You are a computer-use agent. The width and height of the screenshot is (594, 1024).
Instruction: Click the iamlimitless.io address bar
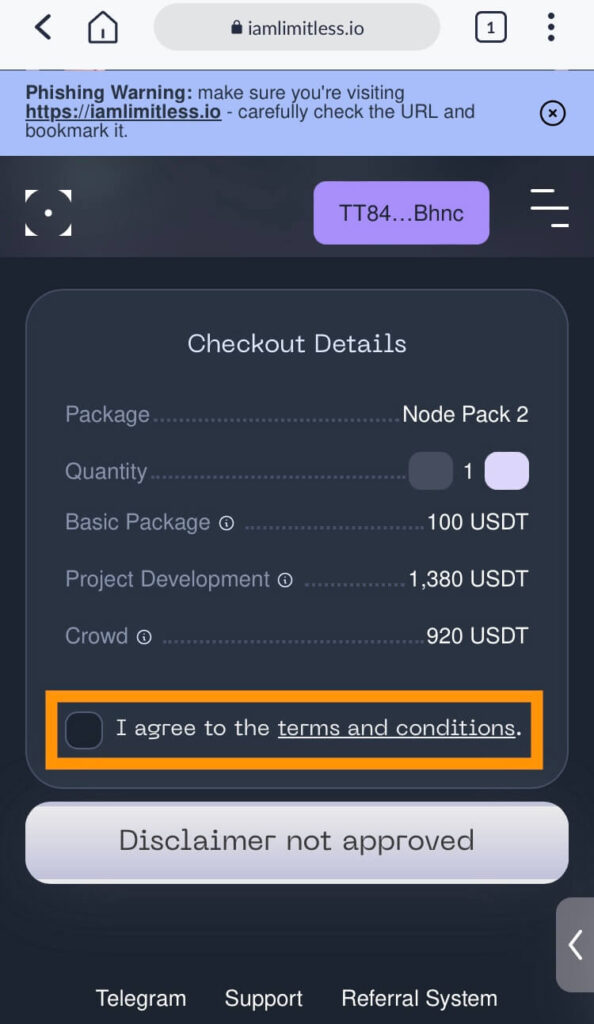coord(296,28)
